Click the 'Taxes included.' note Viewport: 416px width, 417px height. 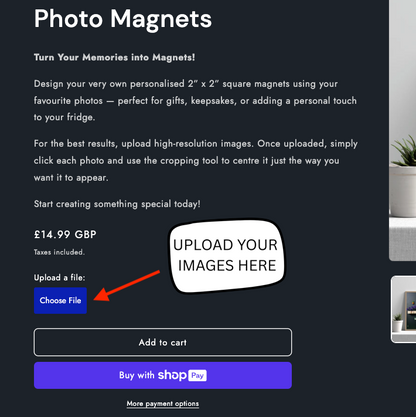tap(59, 252)
